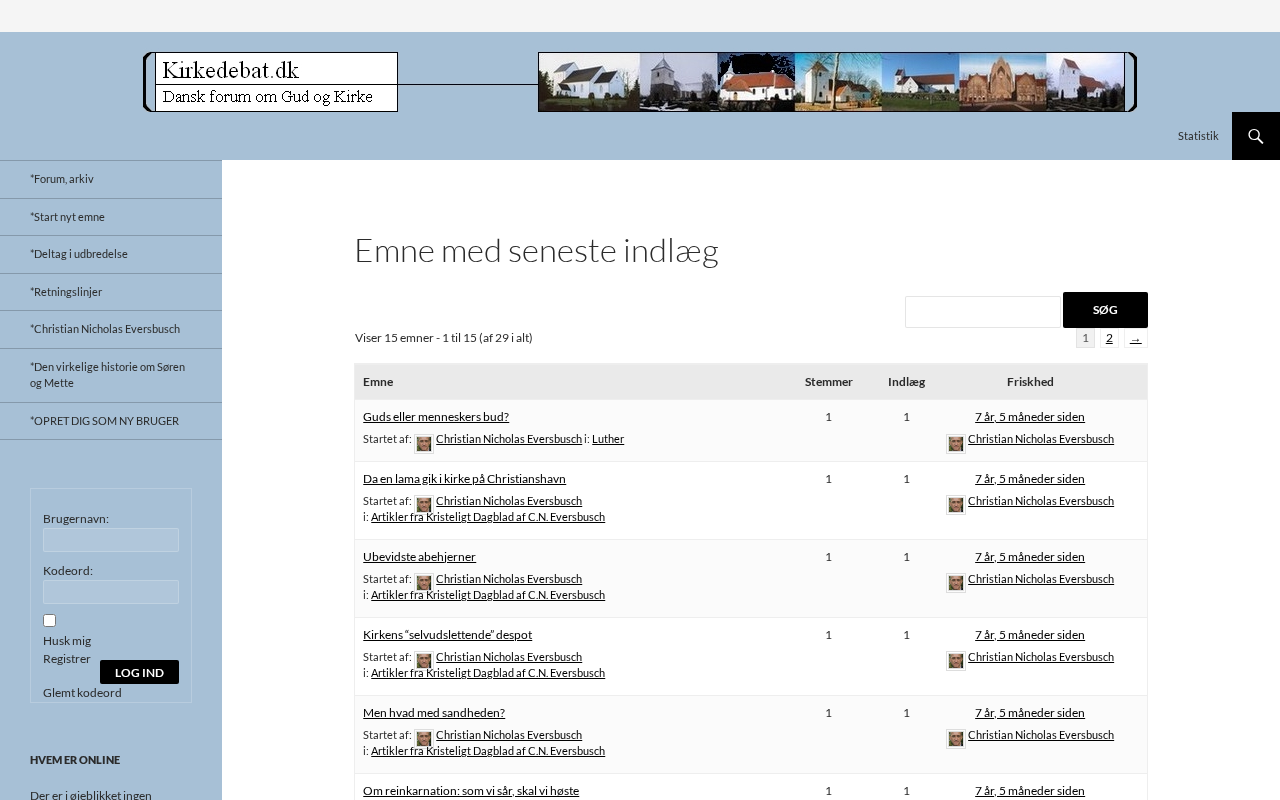
Task: Click freshness date link for Guds eller menneskers bud
Action: 1030,417
